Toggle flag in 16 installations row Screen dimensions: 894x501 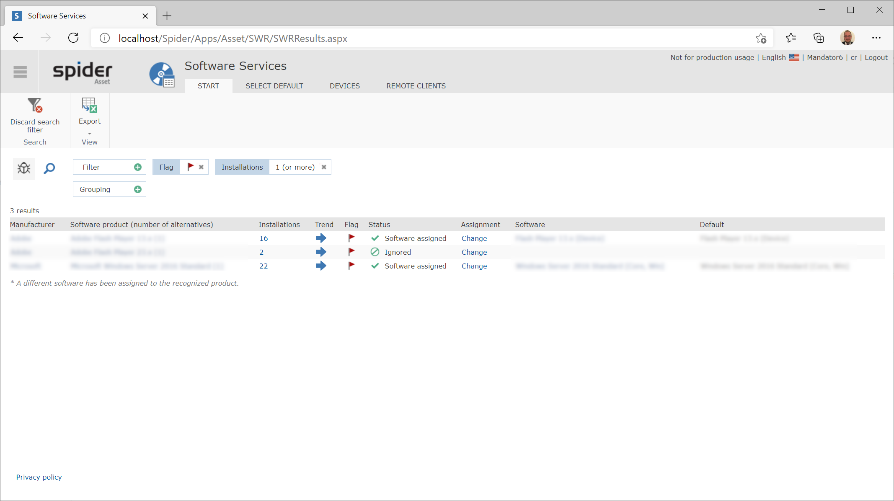pyautogui.click(x=351, y=238)
